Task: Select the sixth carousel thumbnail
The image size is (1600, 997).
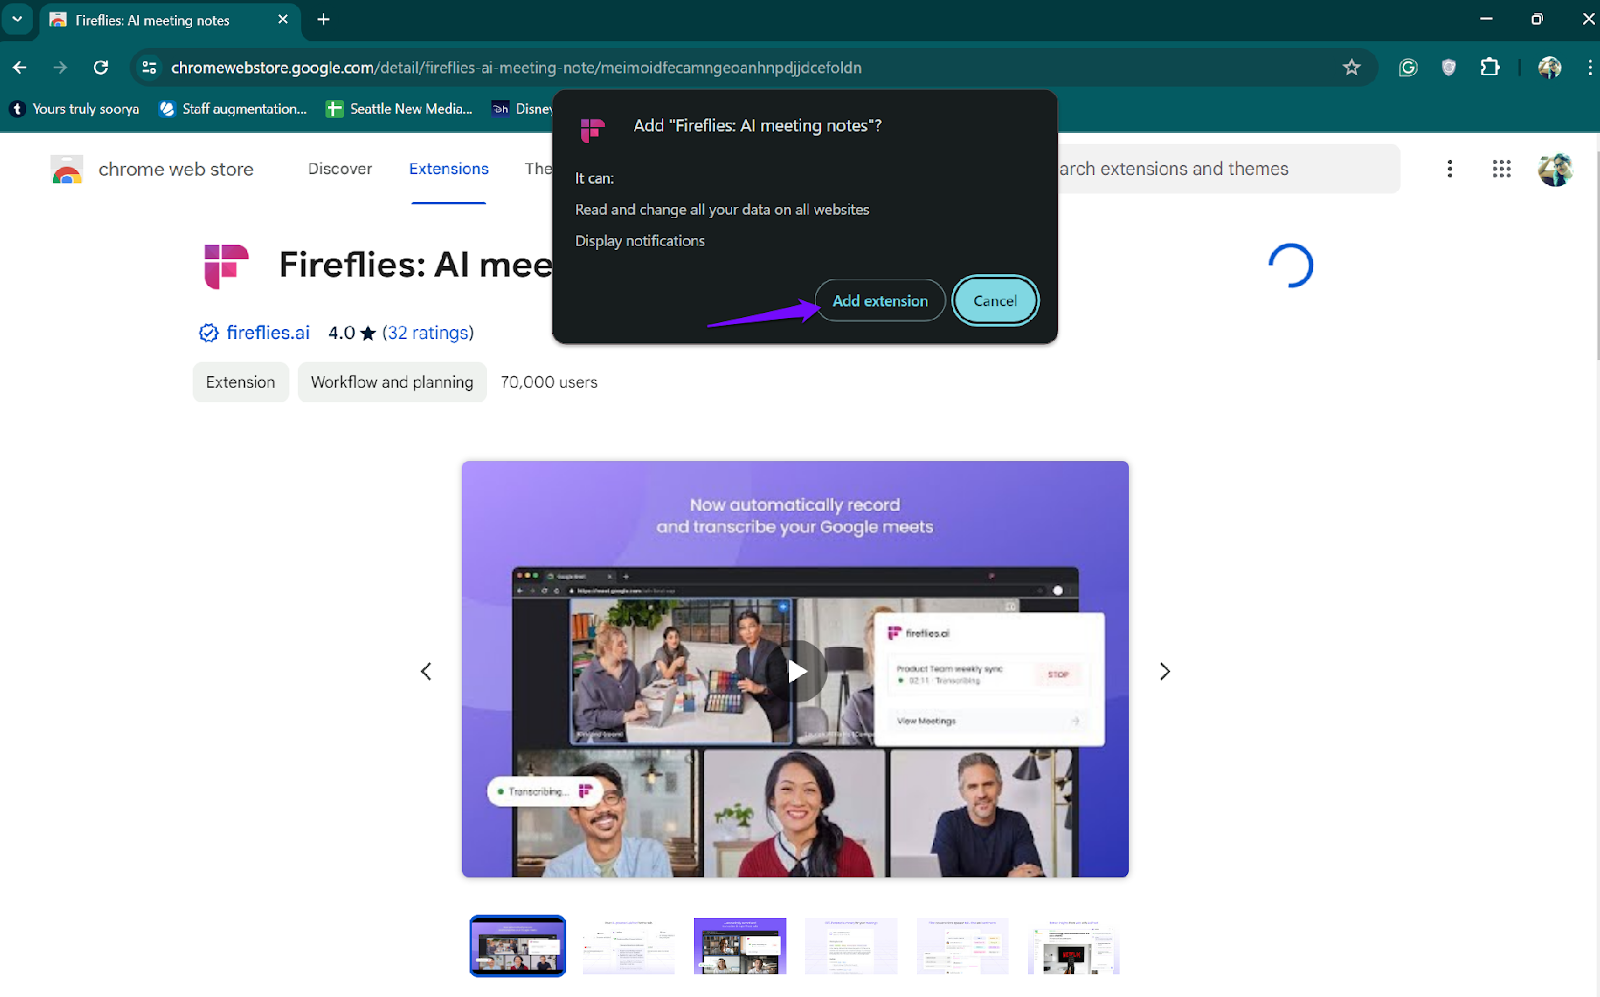Action: 1073,946
